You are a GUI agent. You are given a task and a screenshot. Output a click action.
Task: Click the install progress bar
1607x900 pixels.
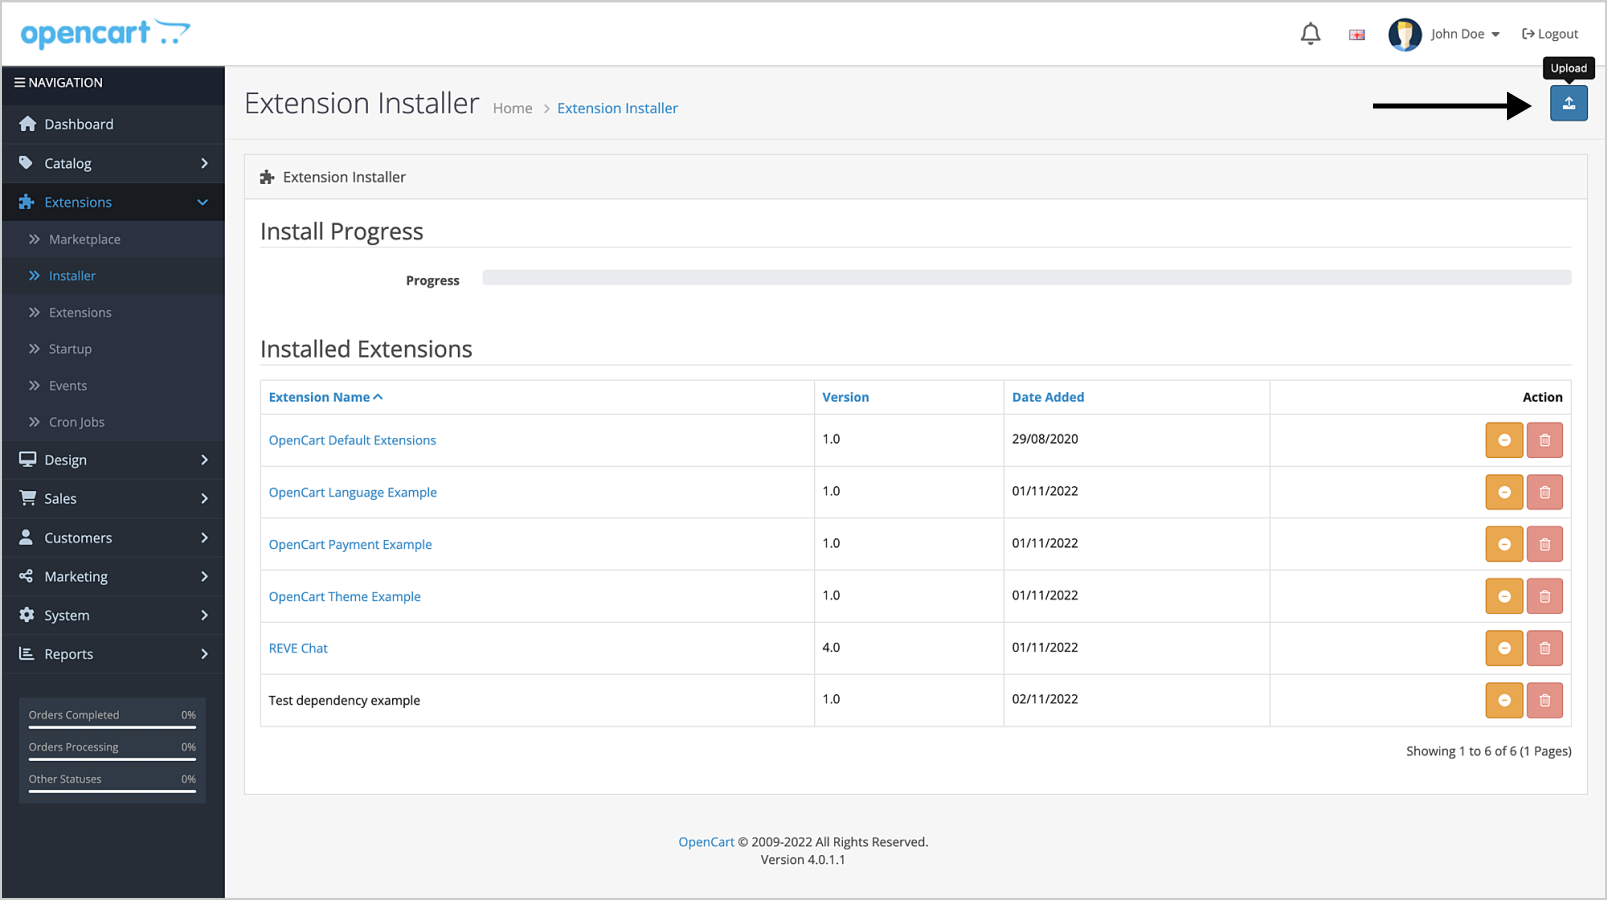(1026, 278)
